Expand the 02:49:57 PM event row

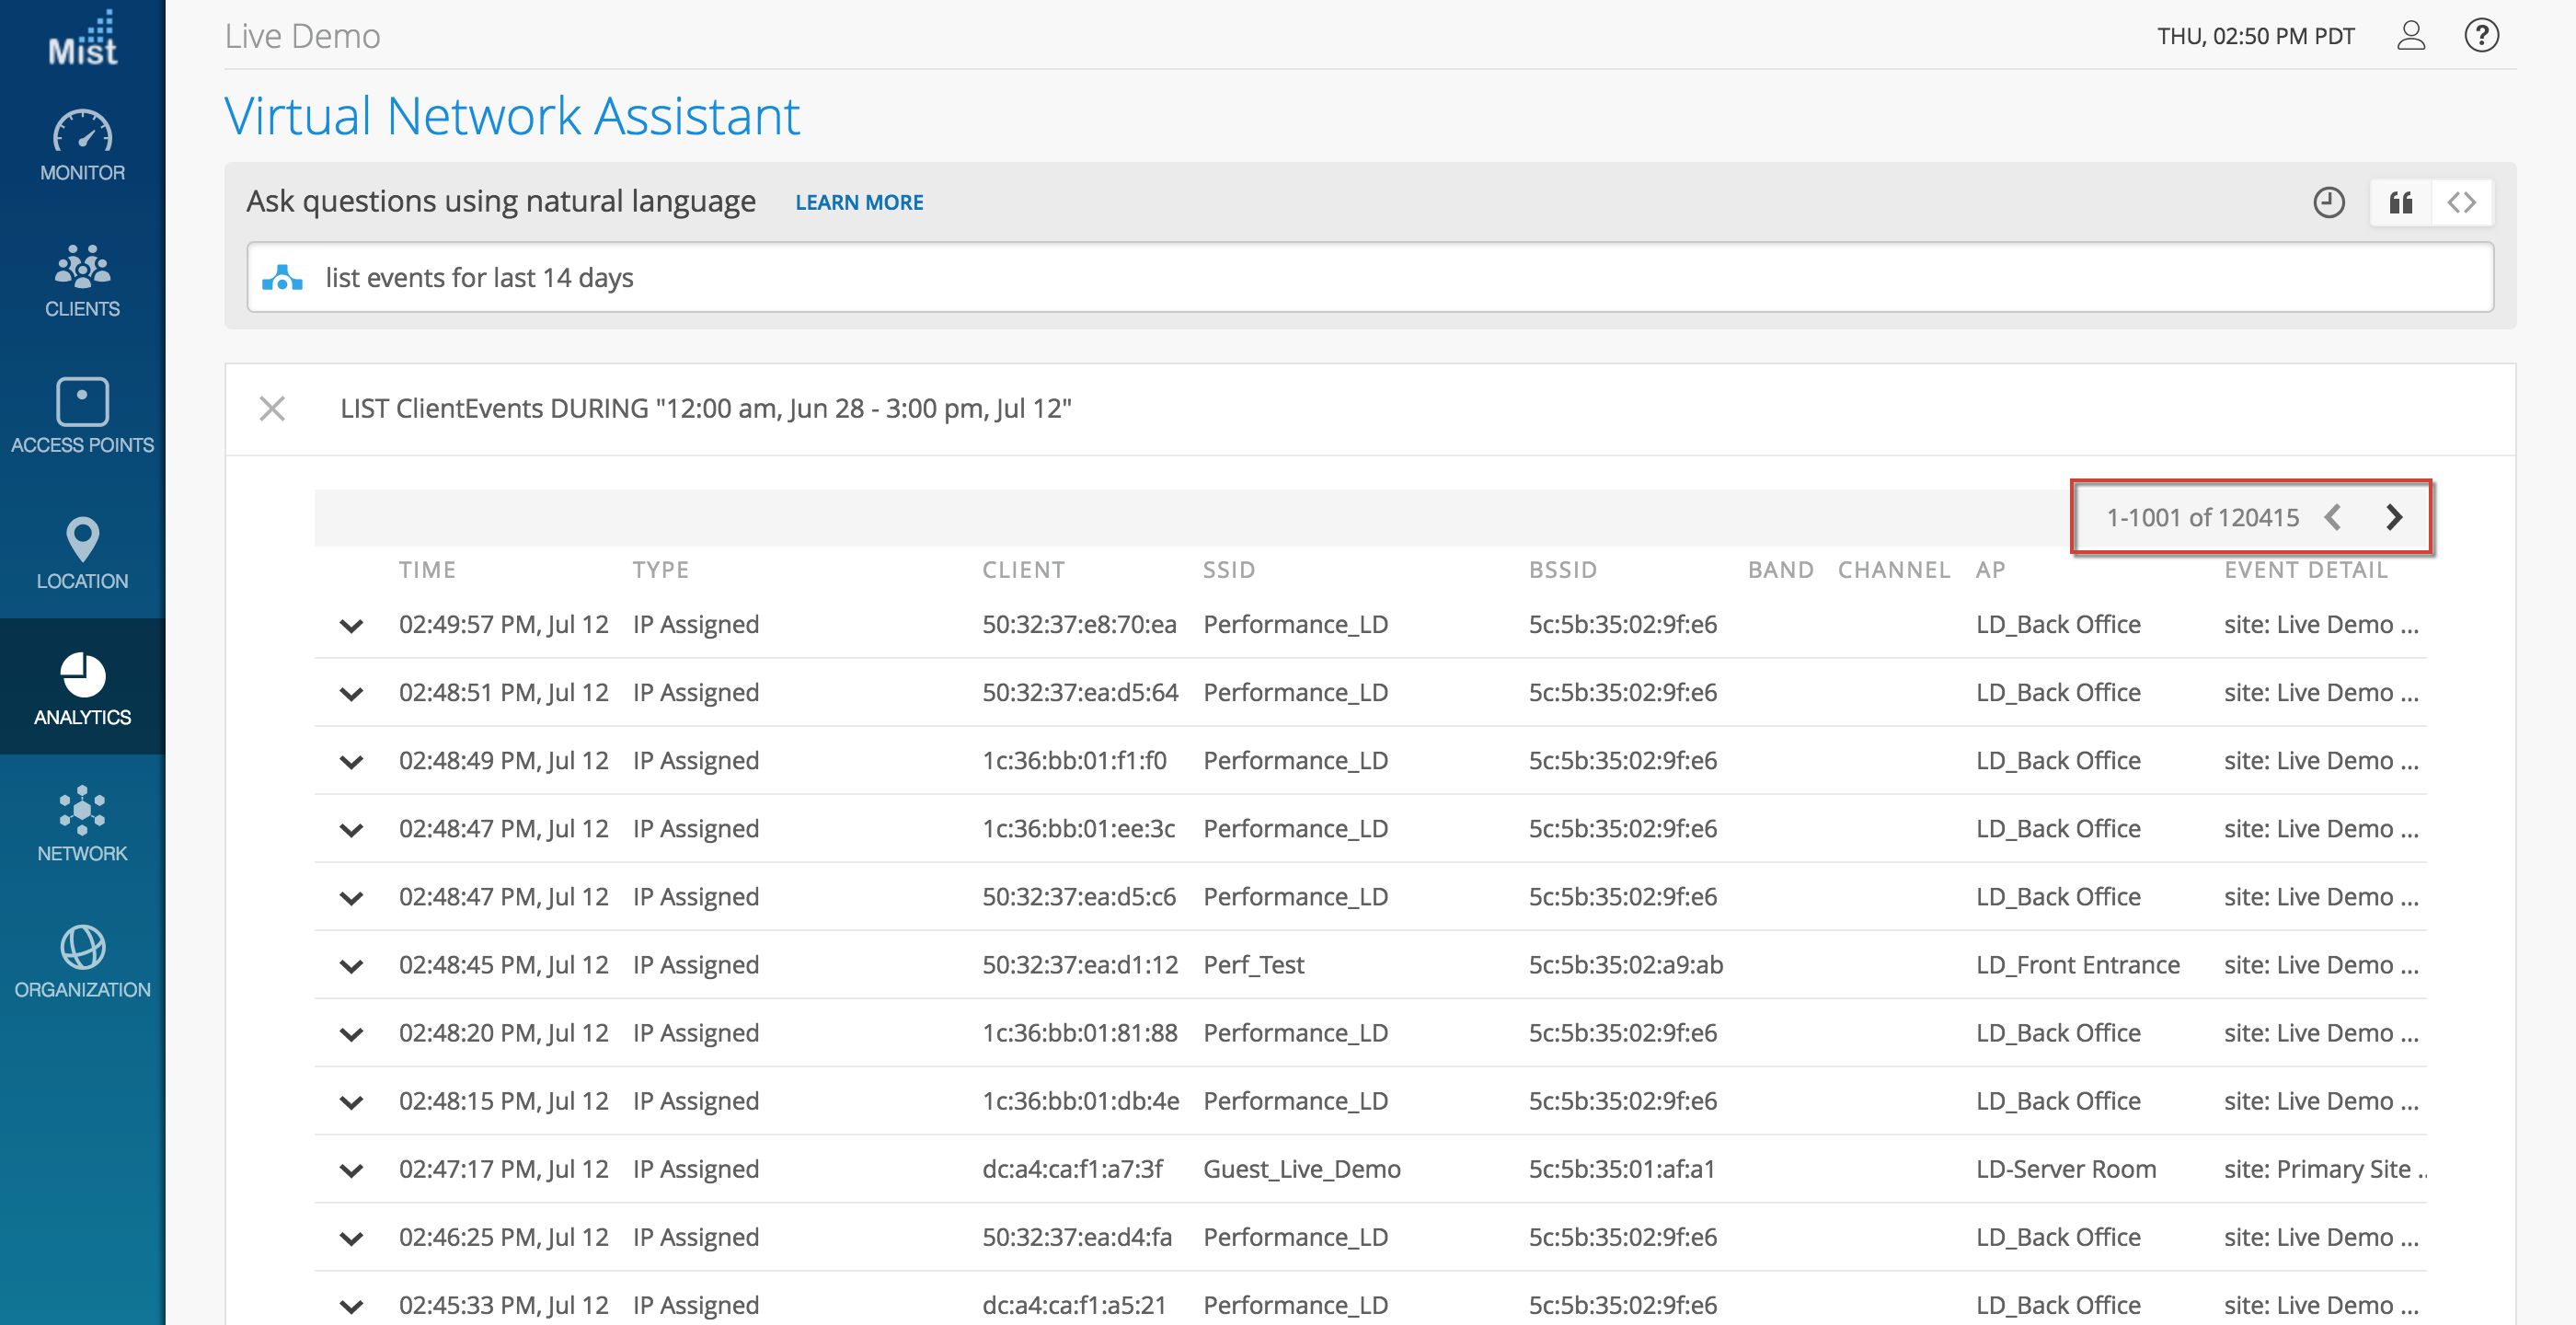[351, 626]
